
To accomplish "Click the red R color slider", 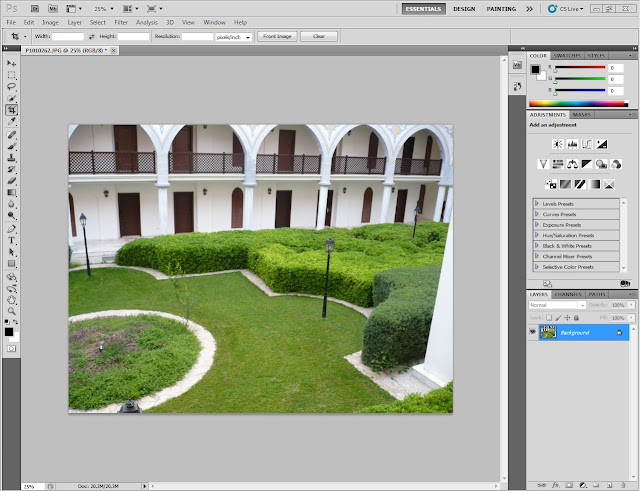I will (580, 67).
